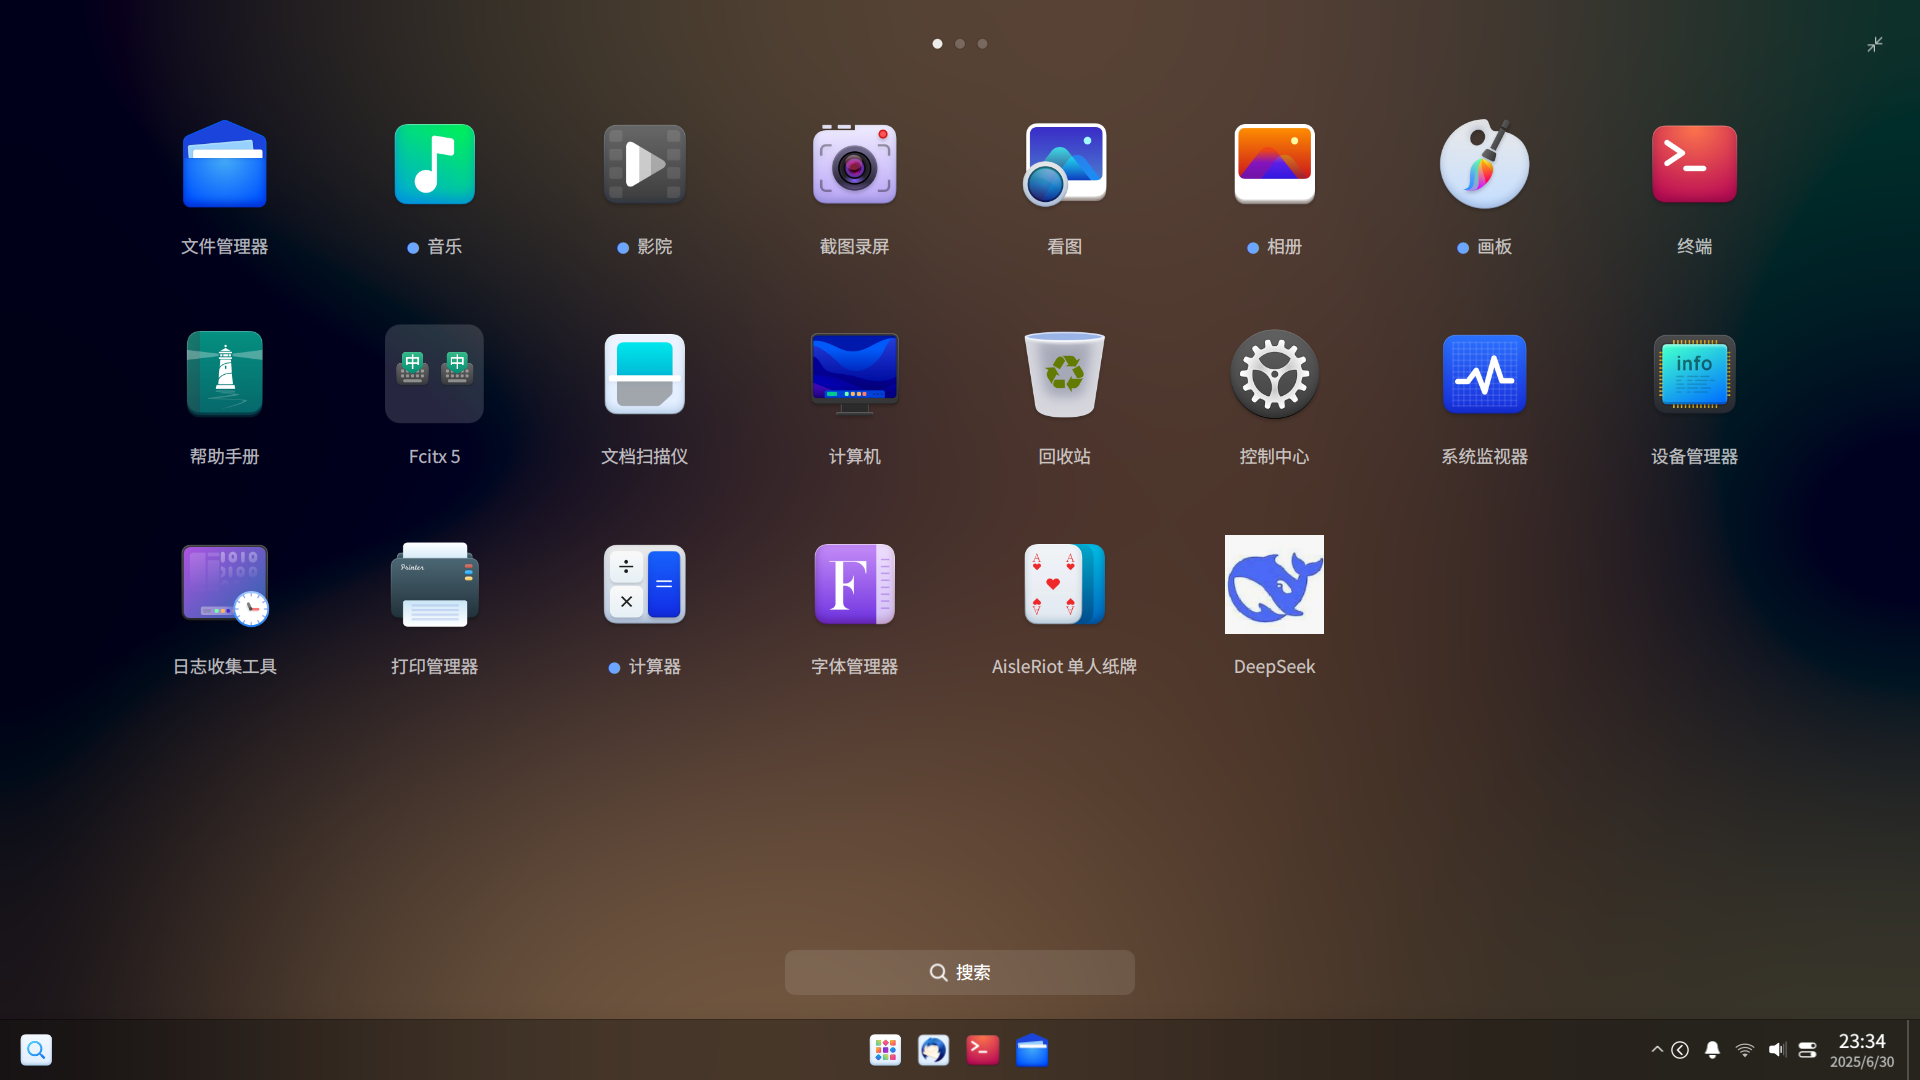1920x1080 pixels.
Task: Launch the 系统监视器 system monitor
Action: [1484, 374]
